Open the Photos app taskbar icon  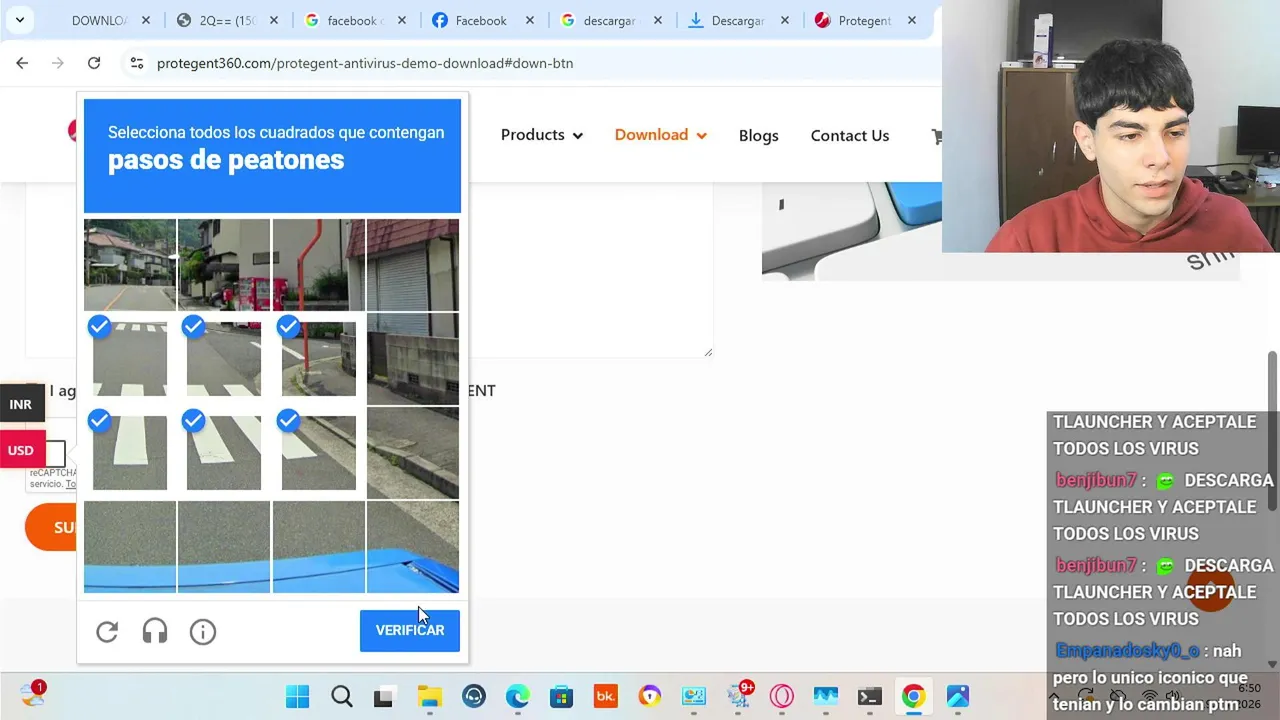(x=957, y=696)
